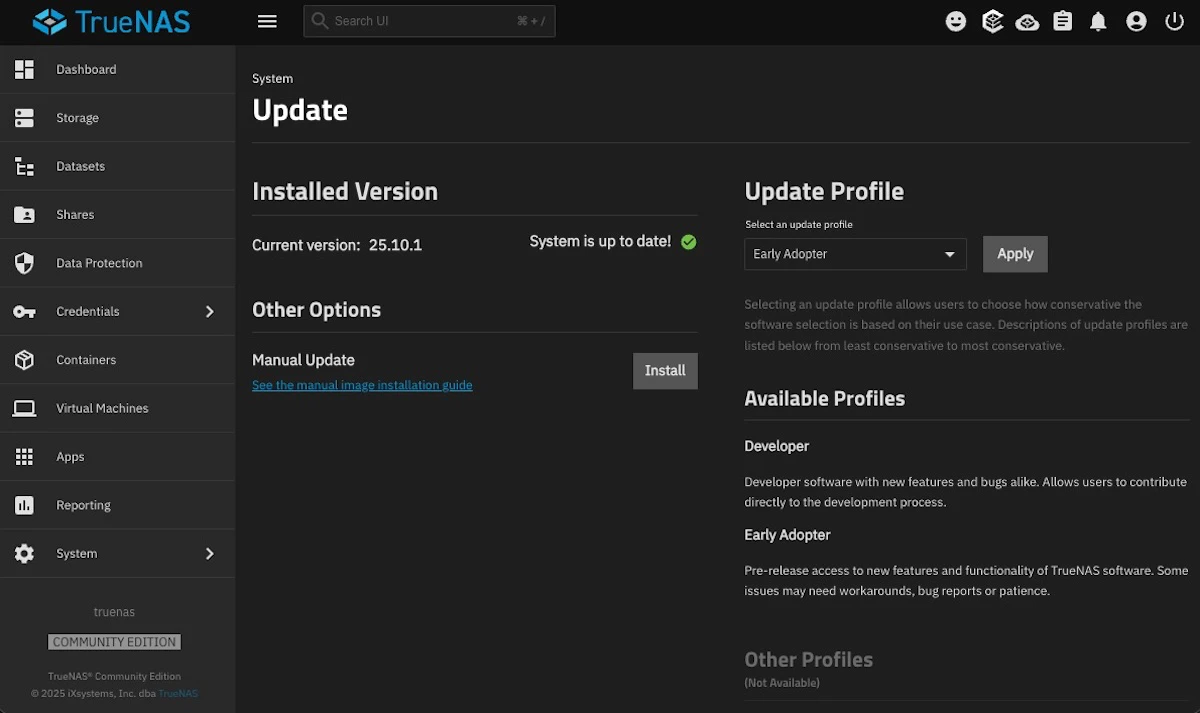Open Virtual Machines from the sidebar

pyautogui.click(x=102, y=408)
